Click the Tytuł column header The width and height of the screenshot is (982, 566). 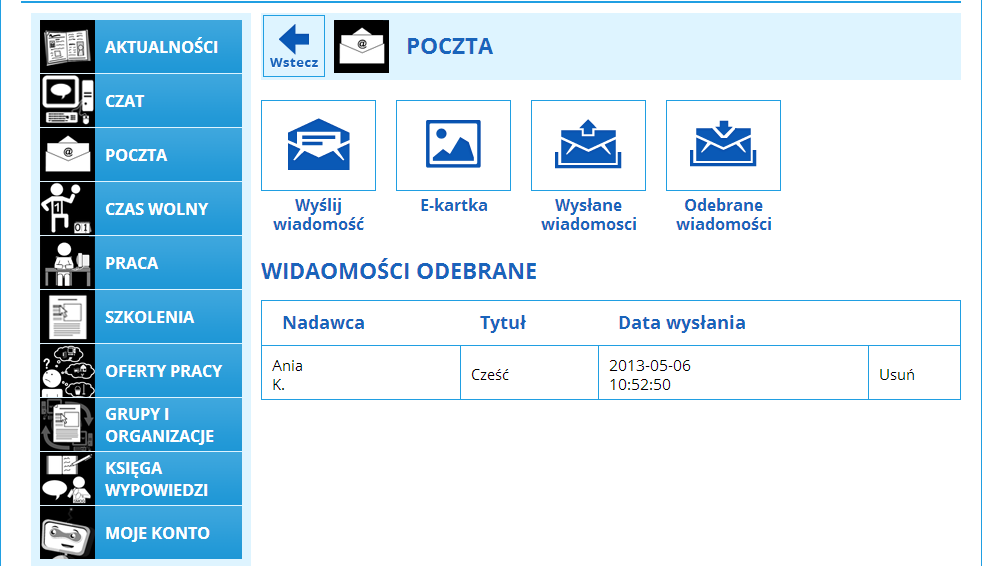[x=503, y=322]
